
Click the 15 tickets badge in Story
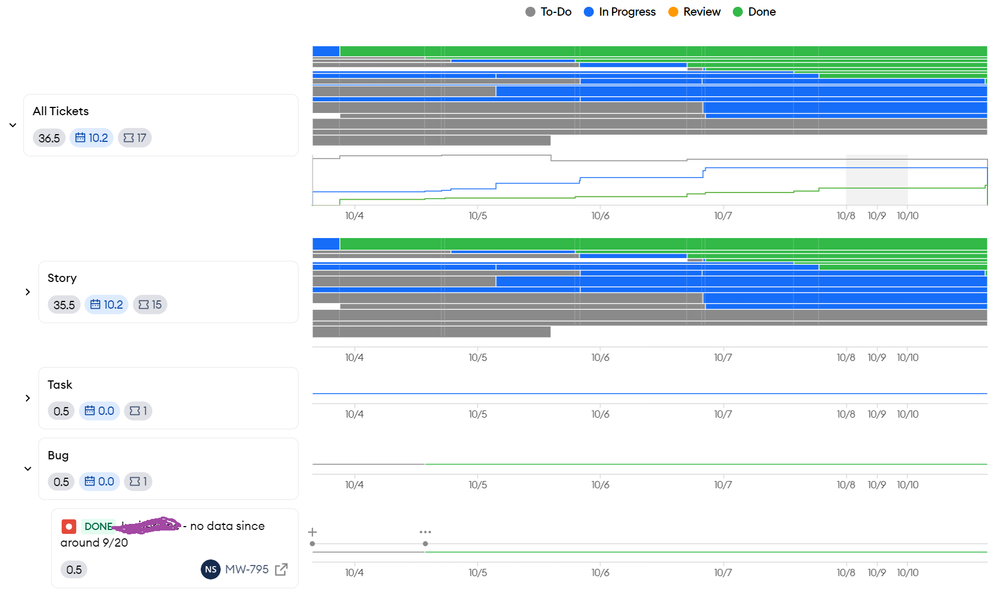pyautogui.click(x=150, y=305)
